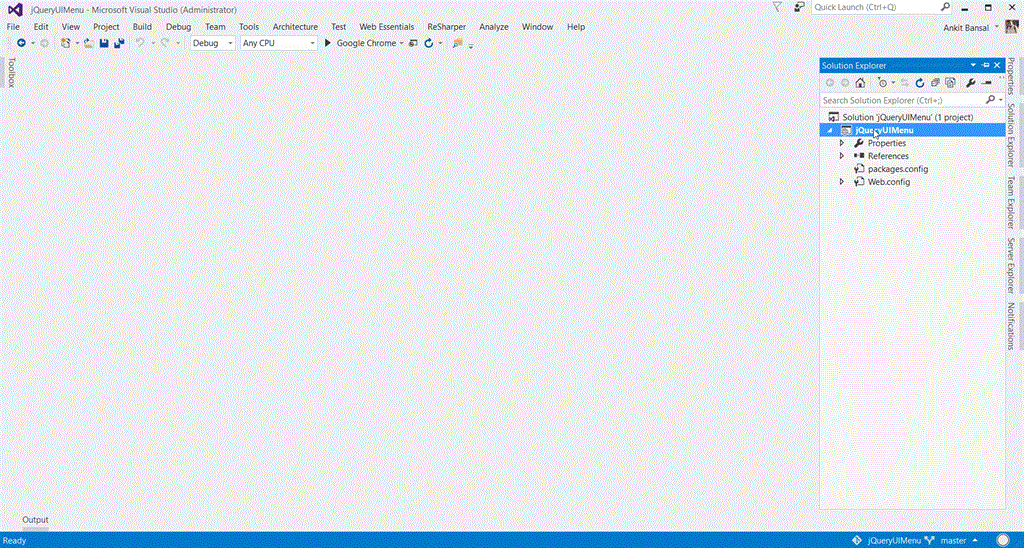1024x548 pixels.
Task: Open the Google Chrome browser target dropdown arrow
Action: (401, 43)
